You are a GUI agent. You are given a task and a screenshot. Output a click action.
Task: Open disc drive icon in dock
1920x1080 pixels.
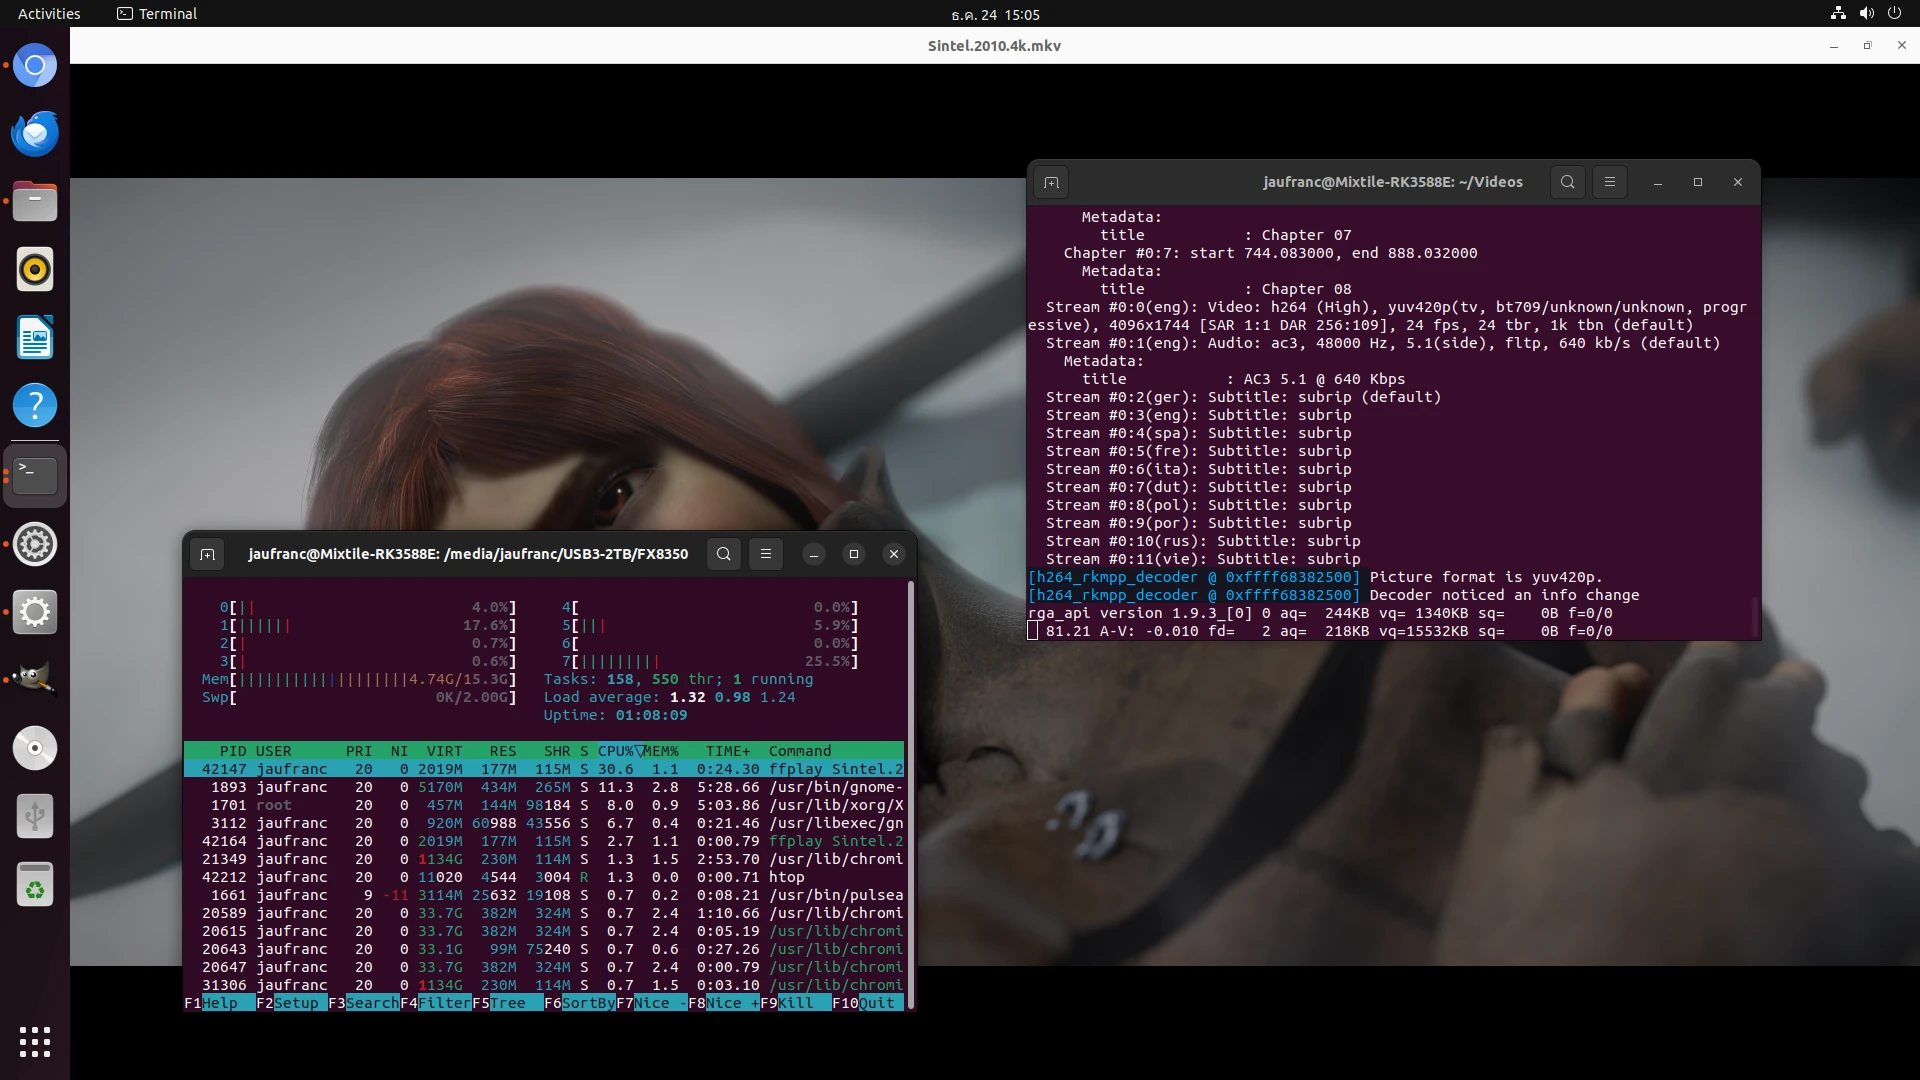35,748
